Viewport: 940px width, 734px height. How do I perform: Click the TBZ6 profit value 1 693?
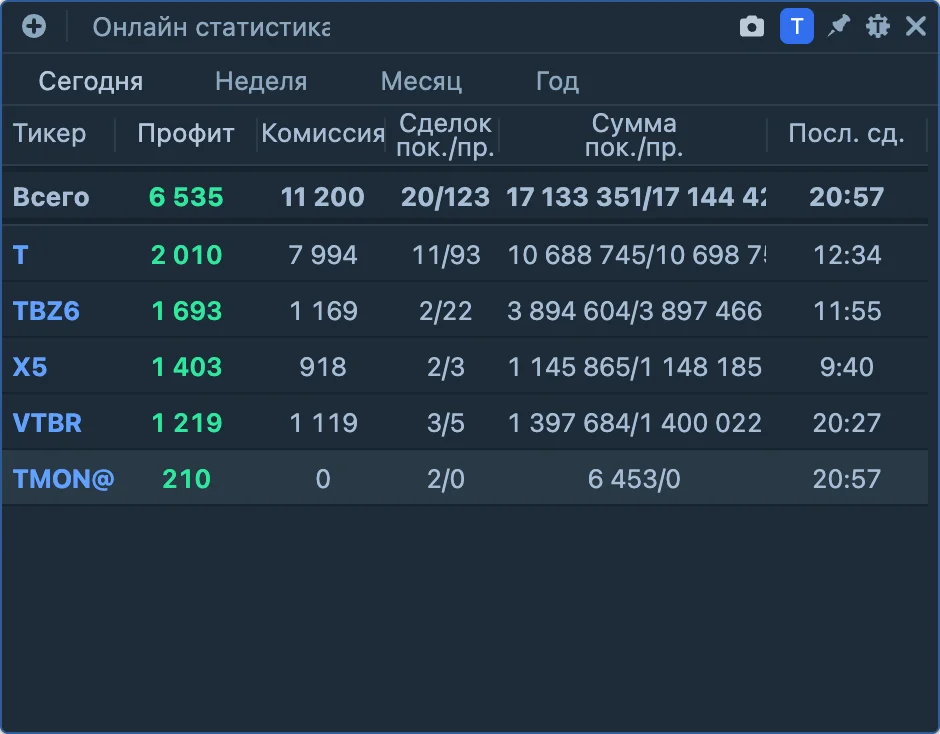[186, 311]
